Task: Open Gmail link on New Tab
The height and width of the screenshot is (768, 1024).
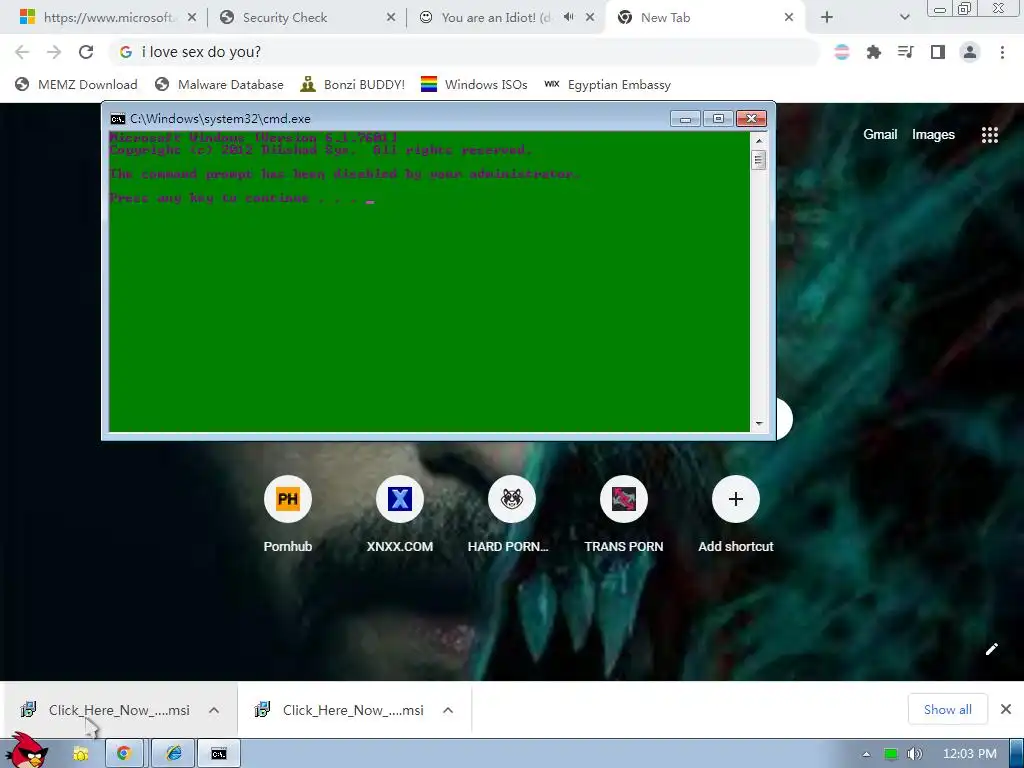Action: (880, 135)
